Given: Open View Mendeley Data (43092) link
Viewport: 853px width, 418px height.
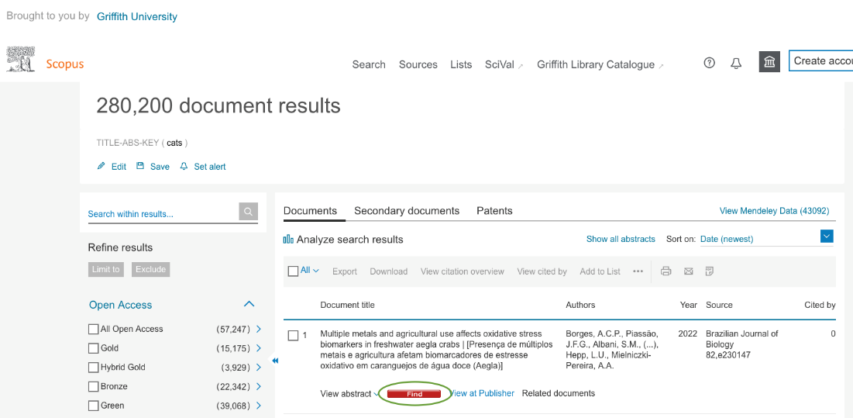Looking at the screenshot, I should pyautogui.click(x=774, y=211).
